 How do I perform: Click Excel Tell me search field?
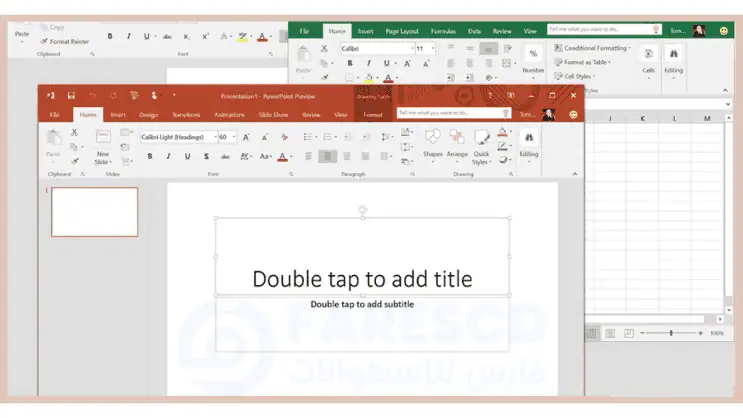tap(604, 29)
